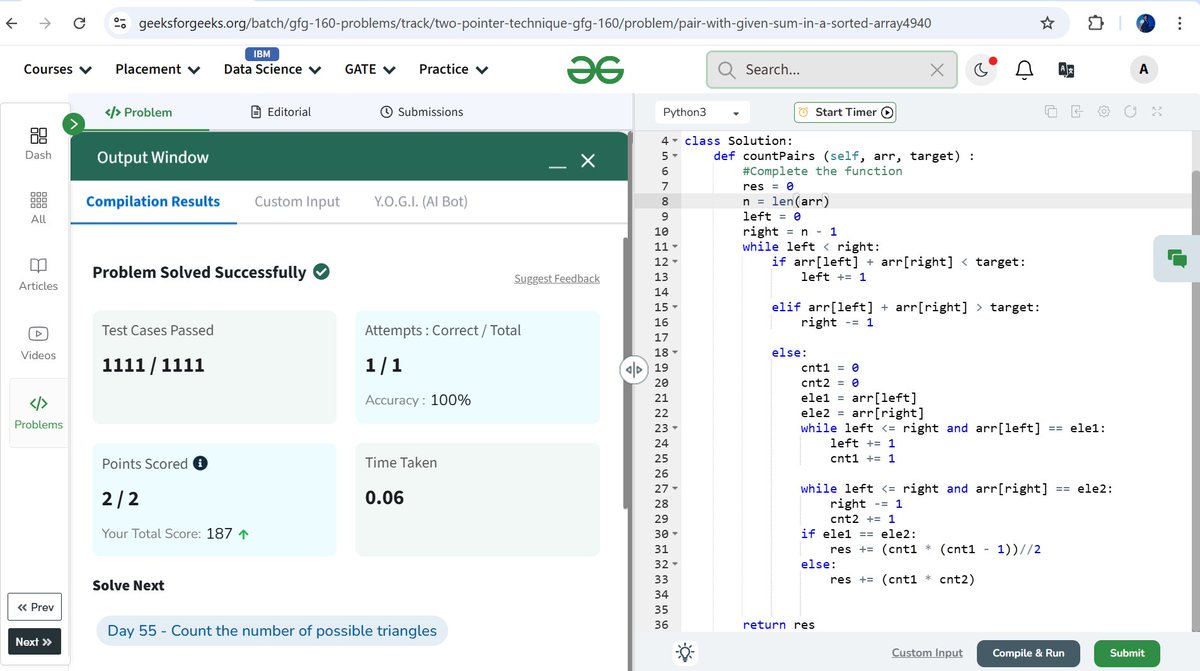Open All in the left sidebar
1200x671 pixels.
38,208
